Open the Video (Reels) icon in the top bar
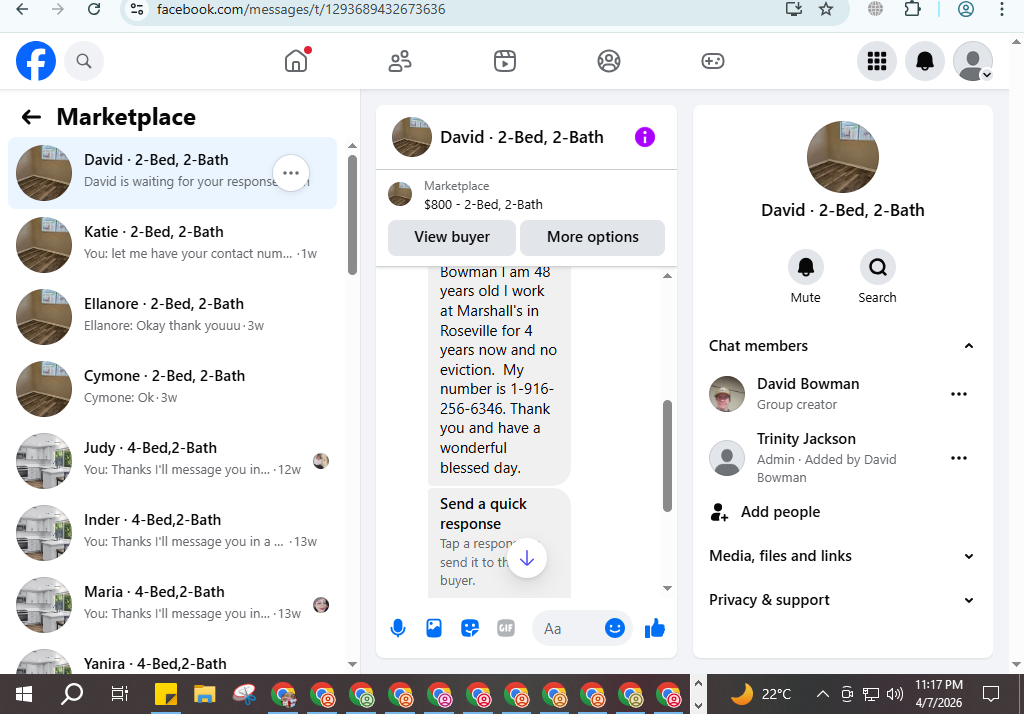Viewport: 1024px width, 714px height. pos(504,61)
